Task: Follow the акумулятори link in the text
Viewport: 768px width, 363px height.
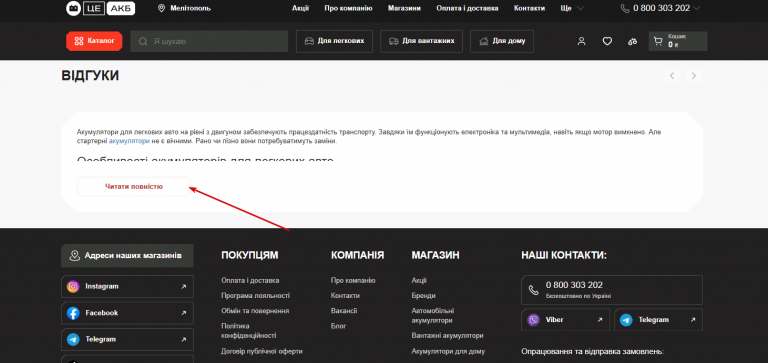Action: (129, 141)
